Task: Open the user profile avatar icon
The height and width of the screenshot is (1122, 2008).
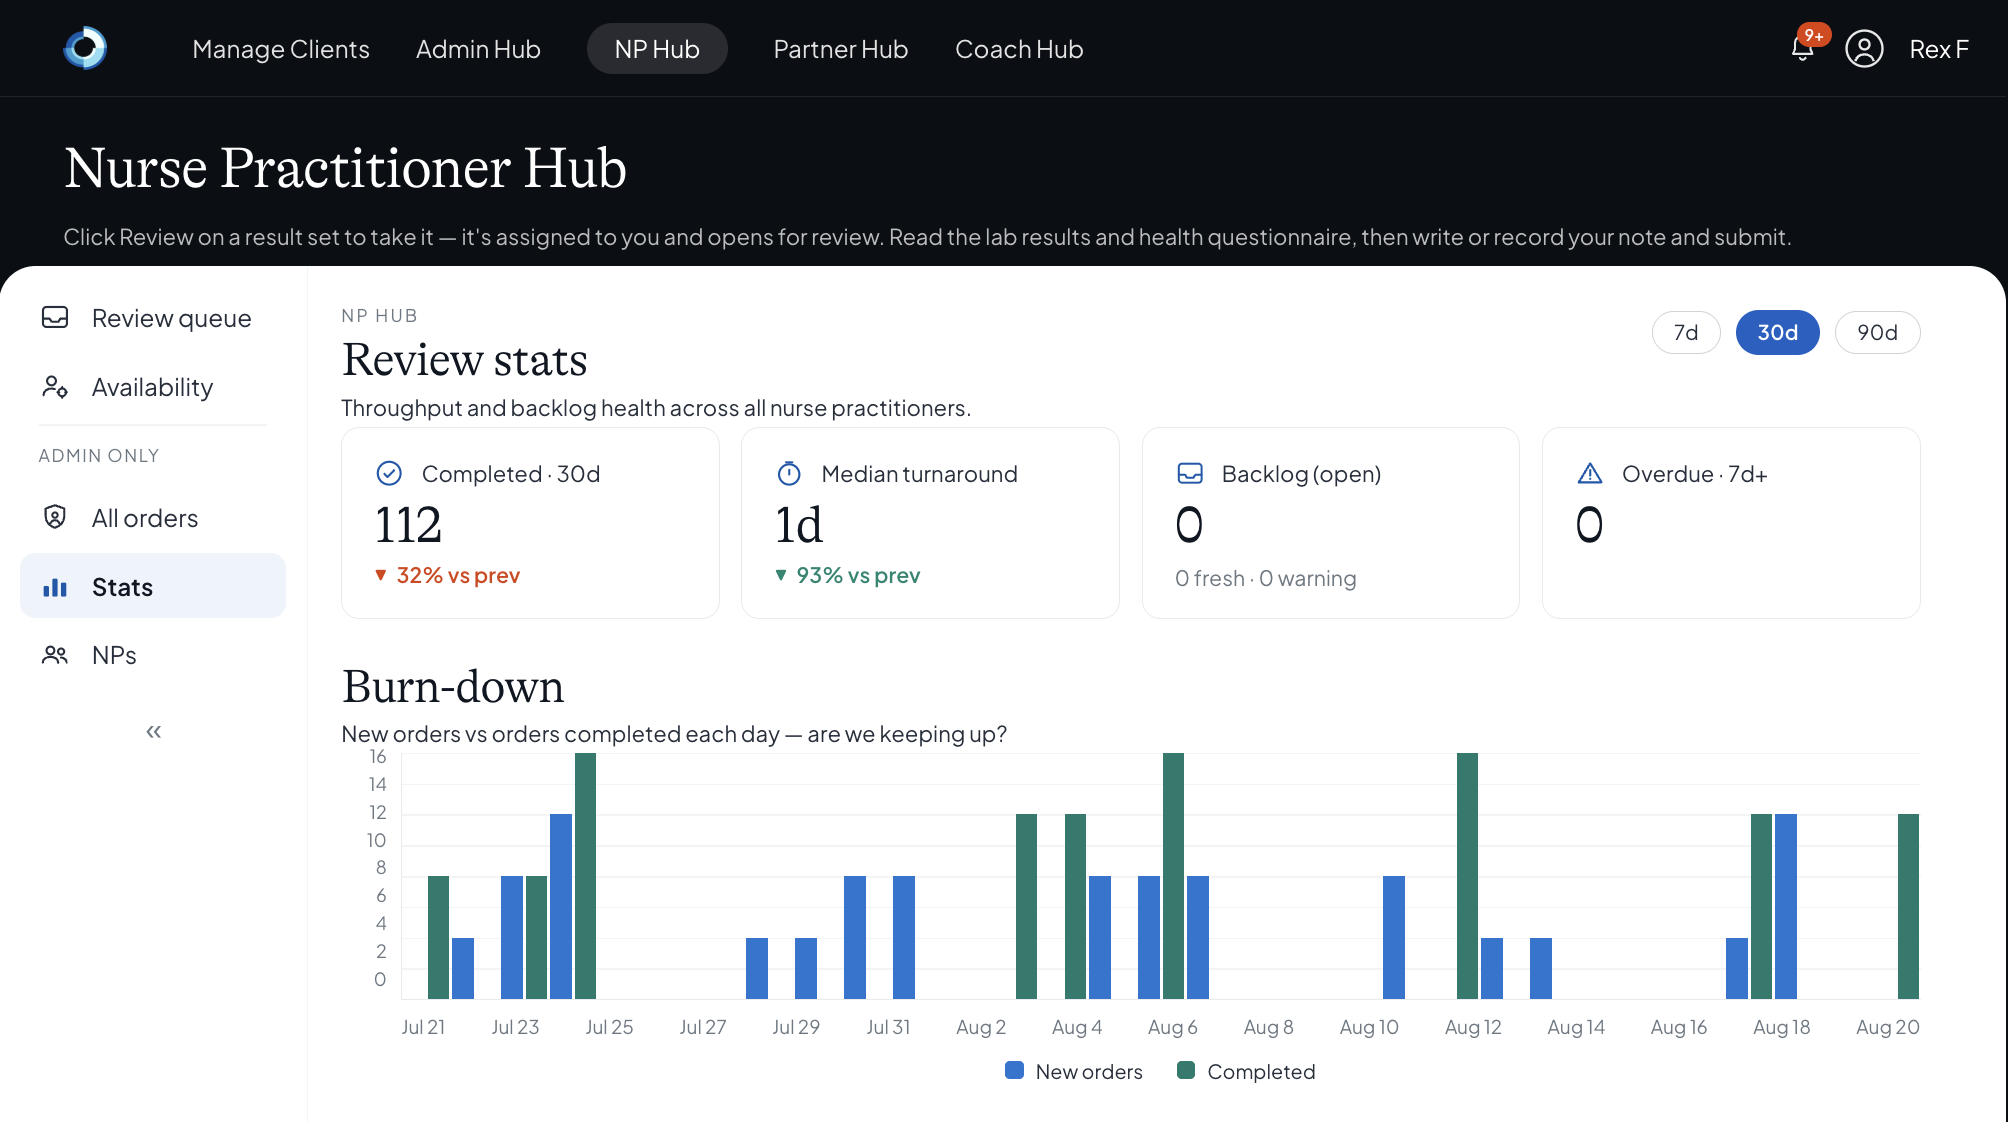Action: point(1864,49)
